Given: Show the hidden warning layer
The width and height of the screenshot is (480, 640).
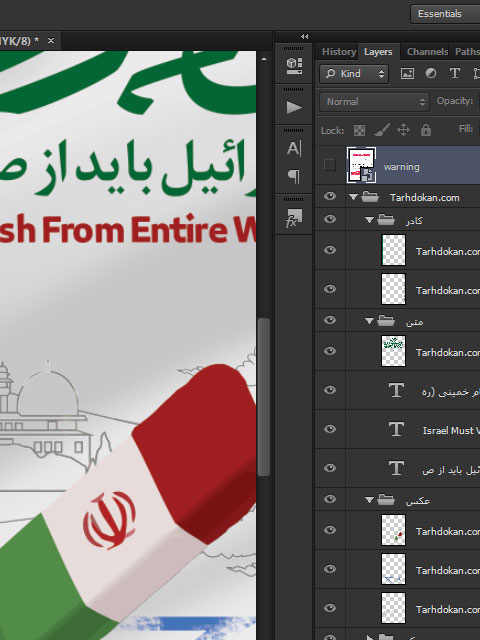Looking at the screenshot, I should click(x=330, y=165).
